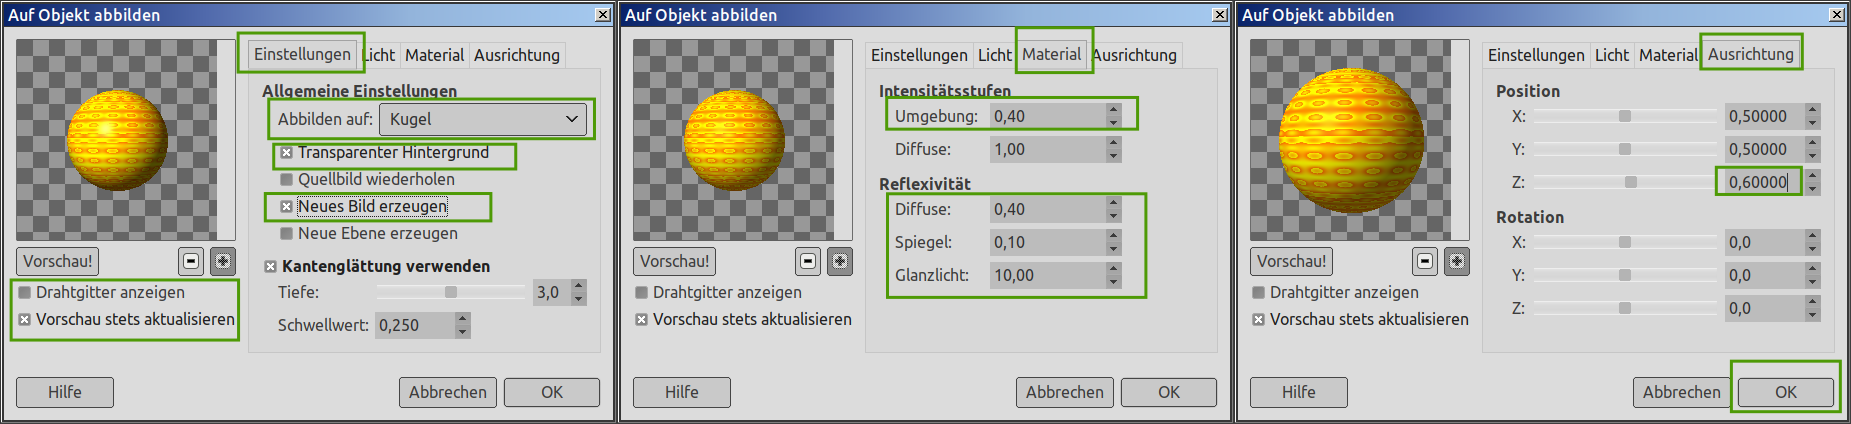Click the Glanzlicht 10,00 stepper arrows
Screen dimensions: 1851x424
pyautogui.click(x=1113, y=275)
